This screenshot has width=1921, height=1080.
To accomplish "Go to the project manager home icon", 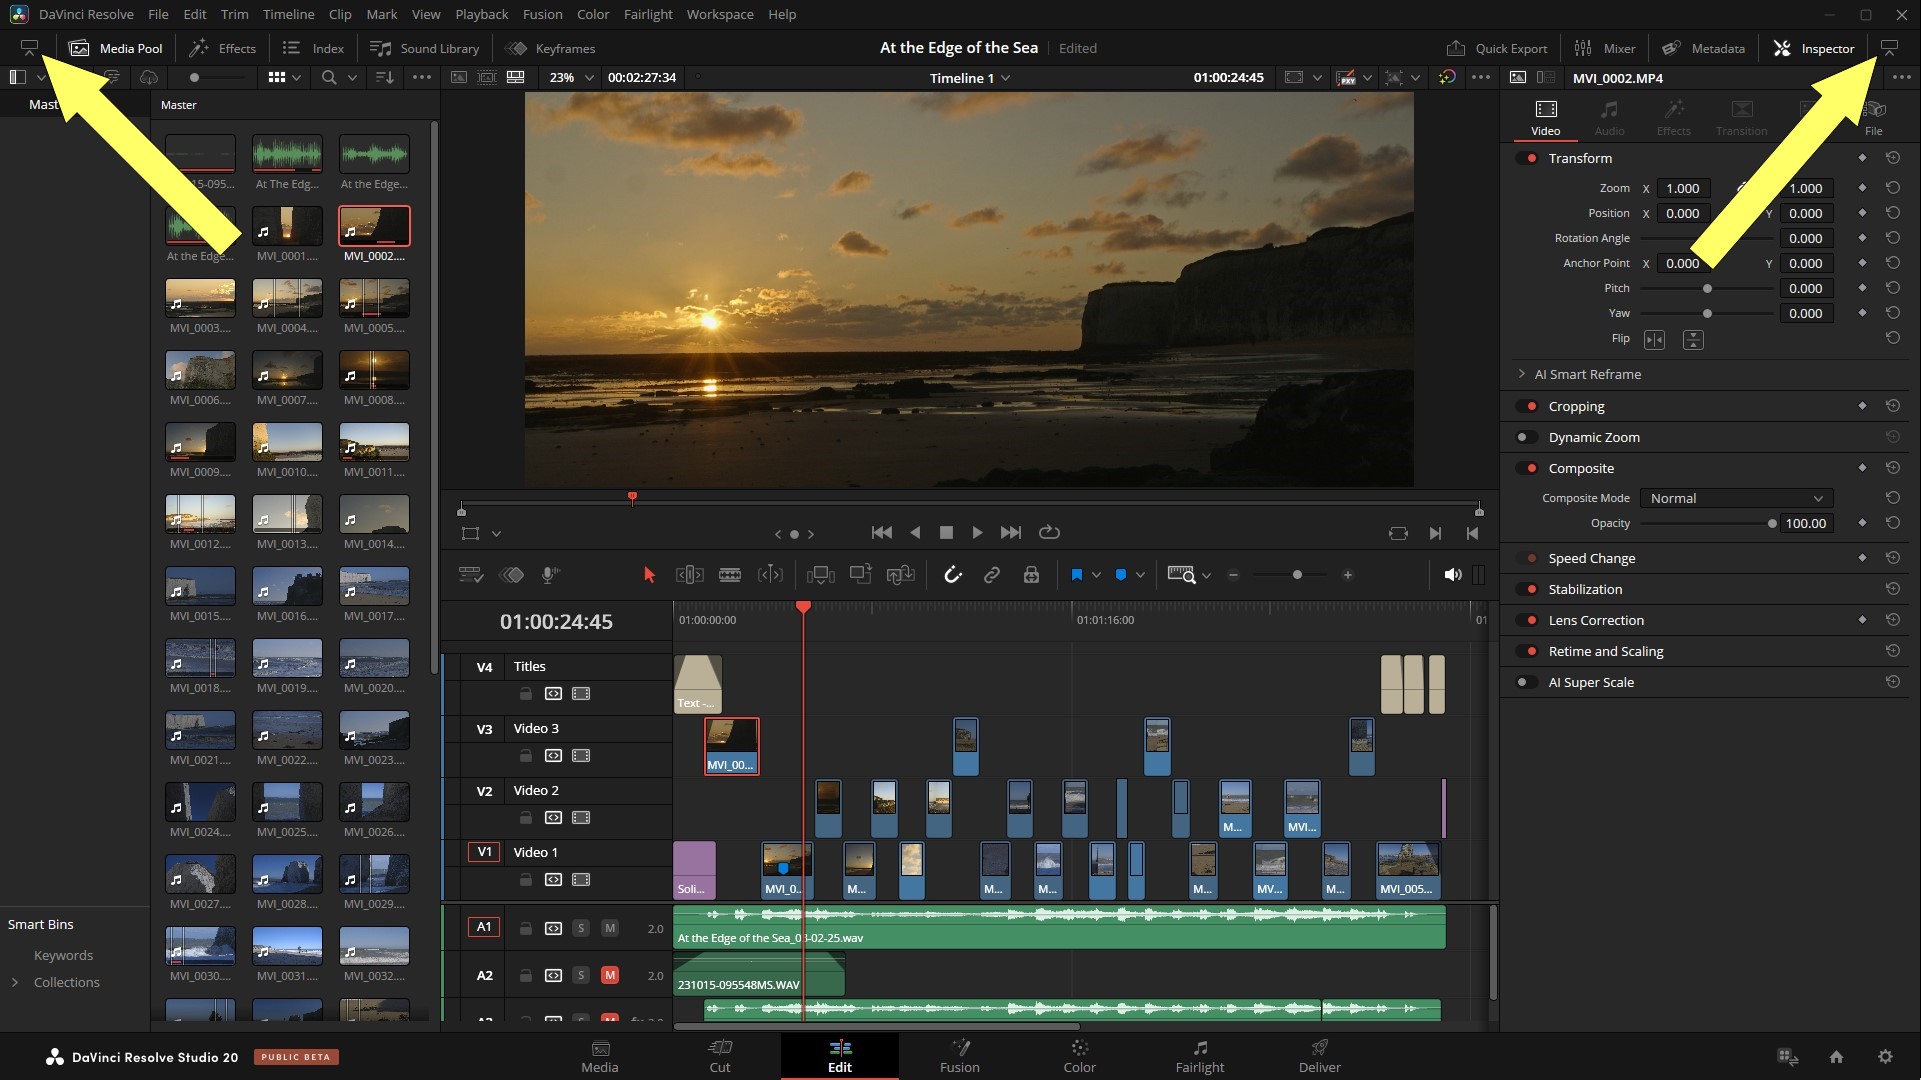I will click(1836, 1057).
